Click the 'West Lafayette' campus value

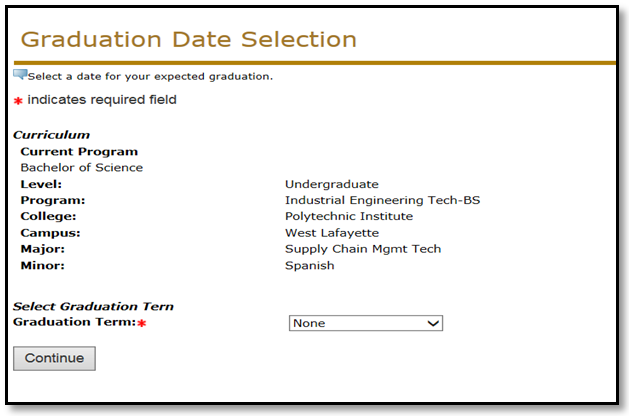coord(331,233)
